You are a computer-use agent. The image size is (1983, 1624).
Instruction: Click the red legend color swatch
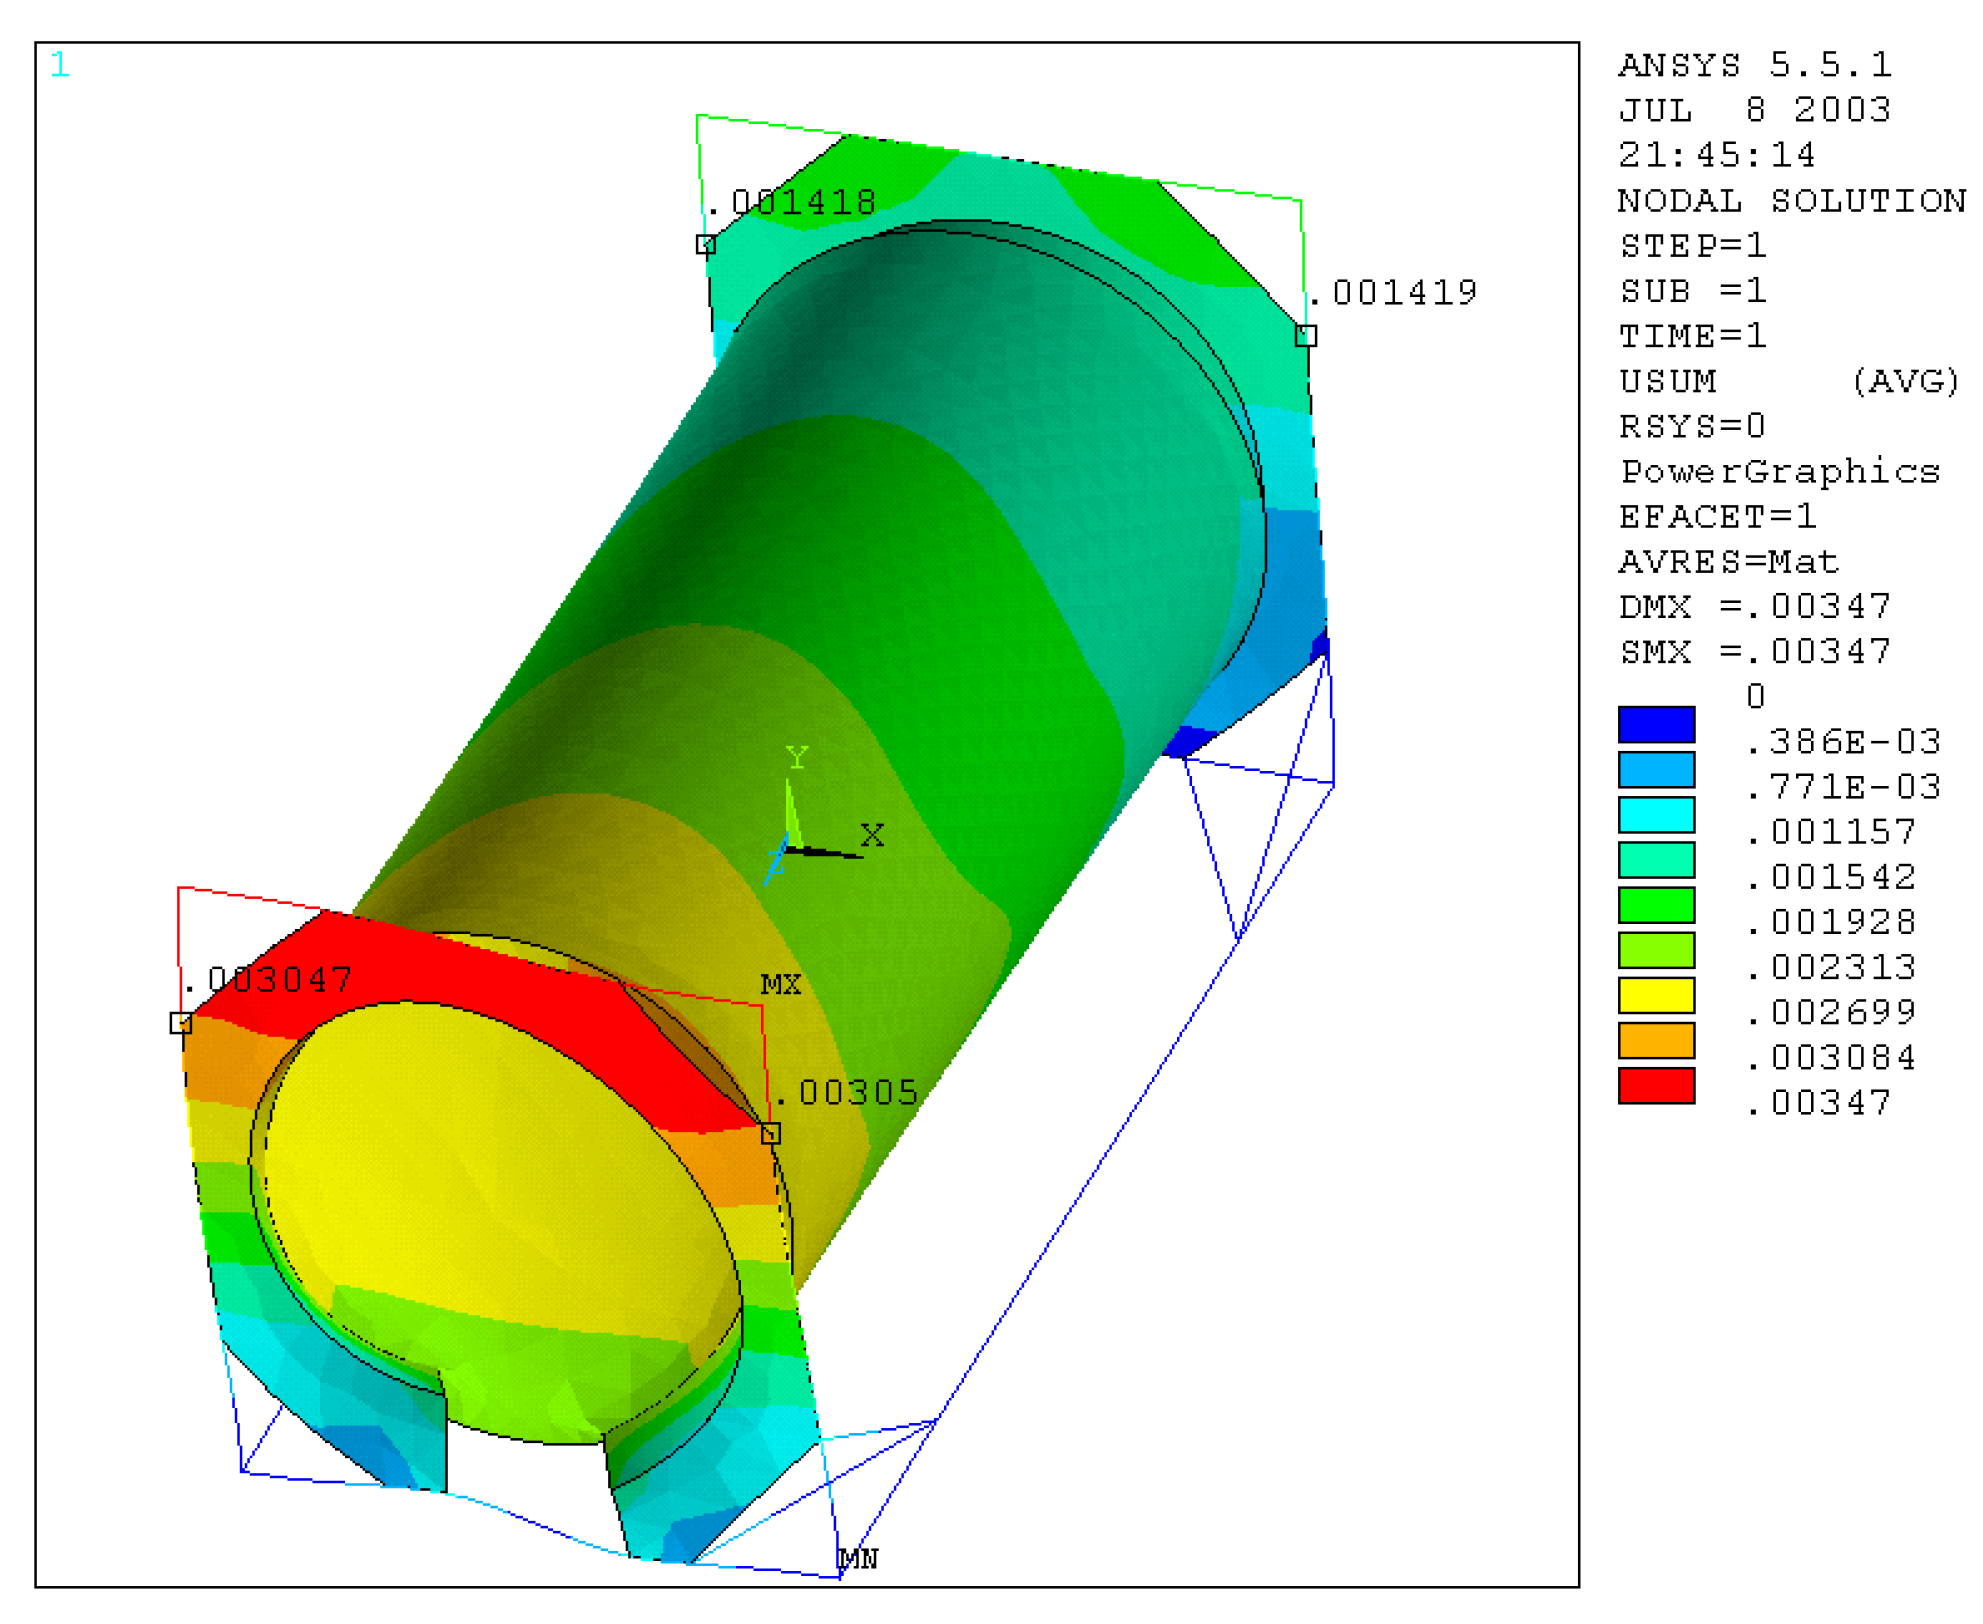1655,1085
